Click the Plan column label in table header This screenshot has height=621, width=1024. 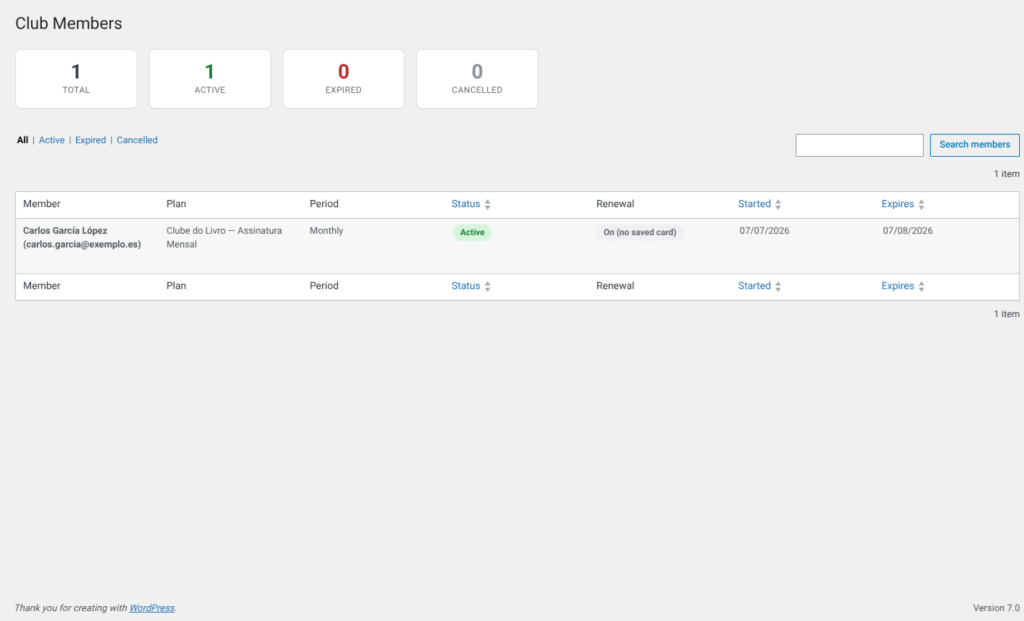click(x=176, y=204)
